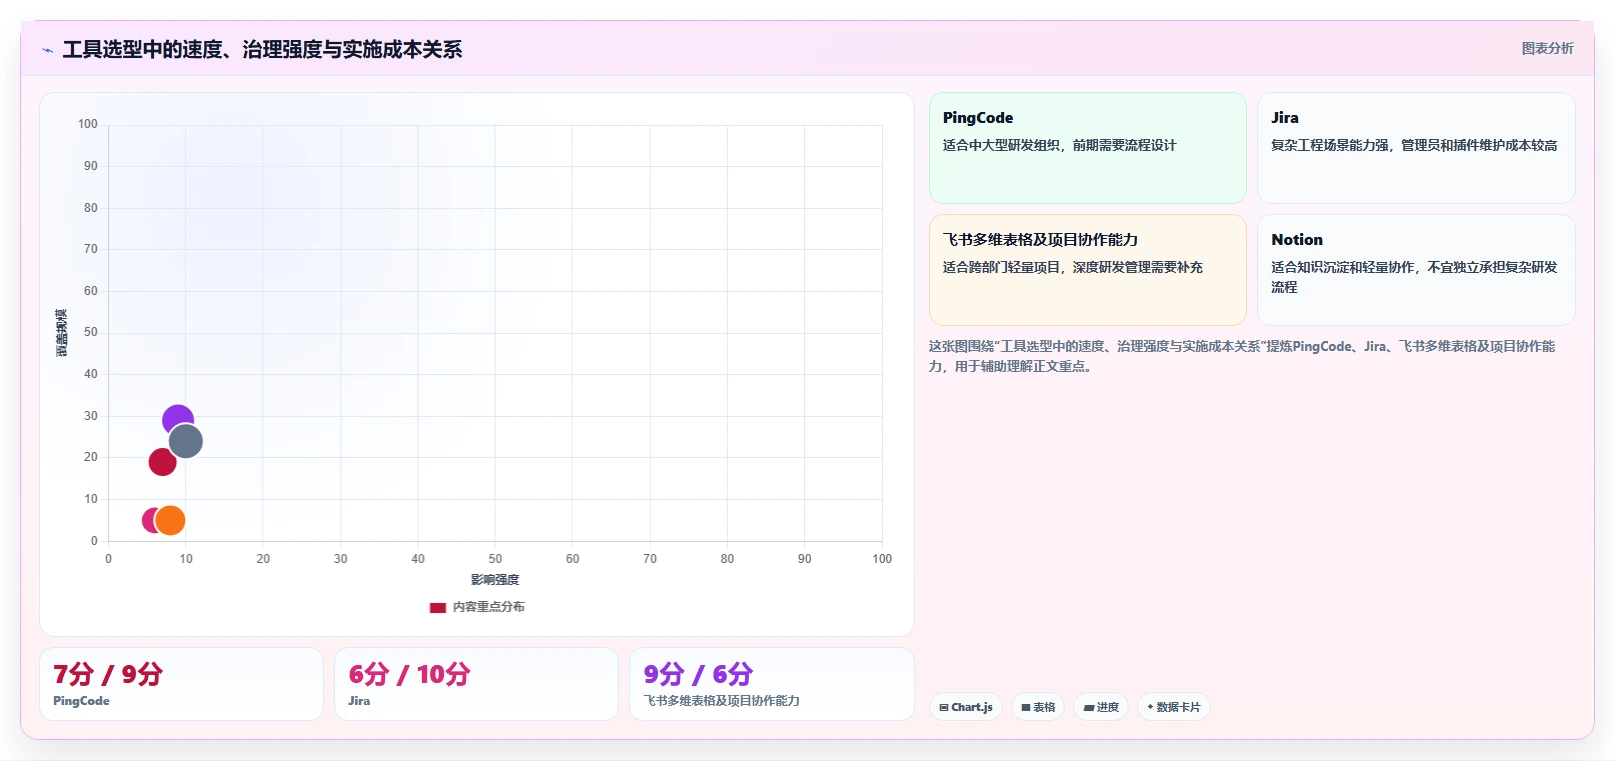Click the 影响强度 x-axis title

click(x=495, y=580)
